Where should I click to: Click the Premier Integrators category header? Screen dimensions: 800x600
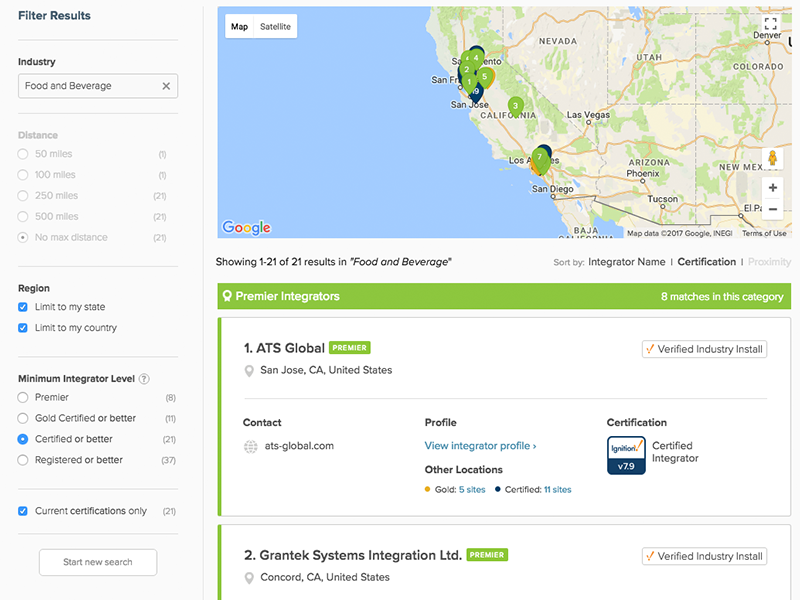(504, 296)
